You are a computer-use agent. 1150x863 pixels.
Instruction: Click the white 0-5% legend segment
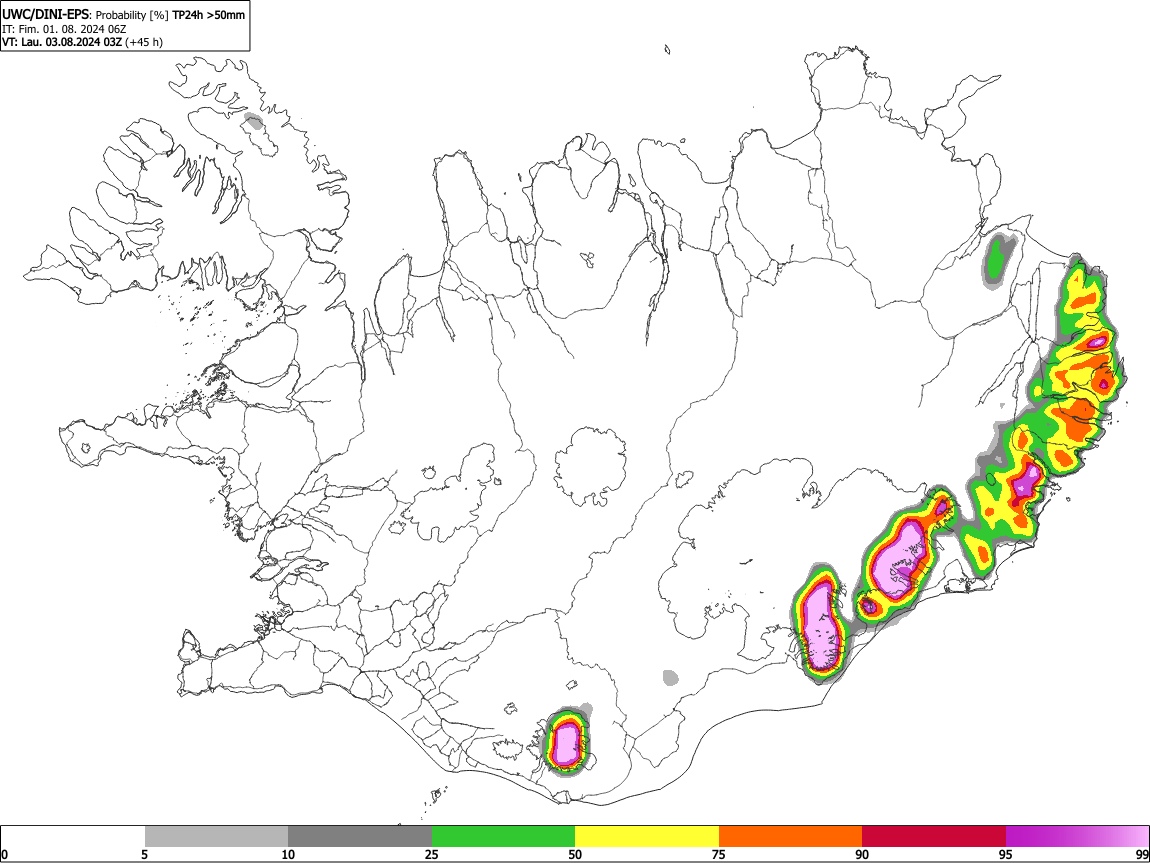(73, 837)
